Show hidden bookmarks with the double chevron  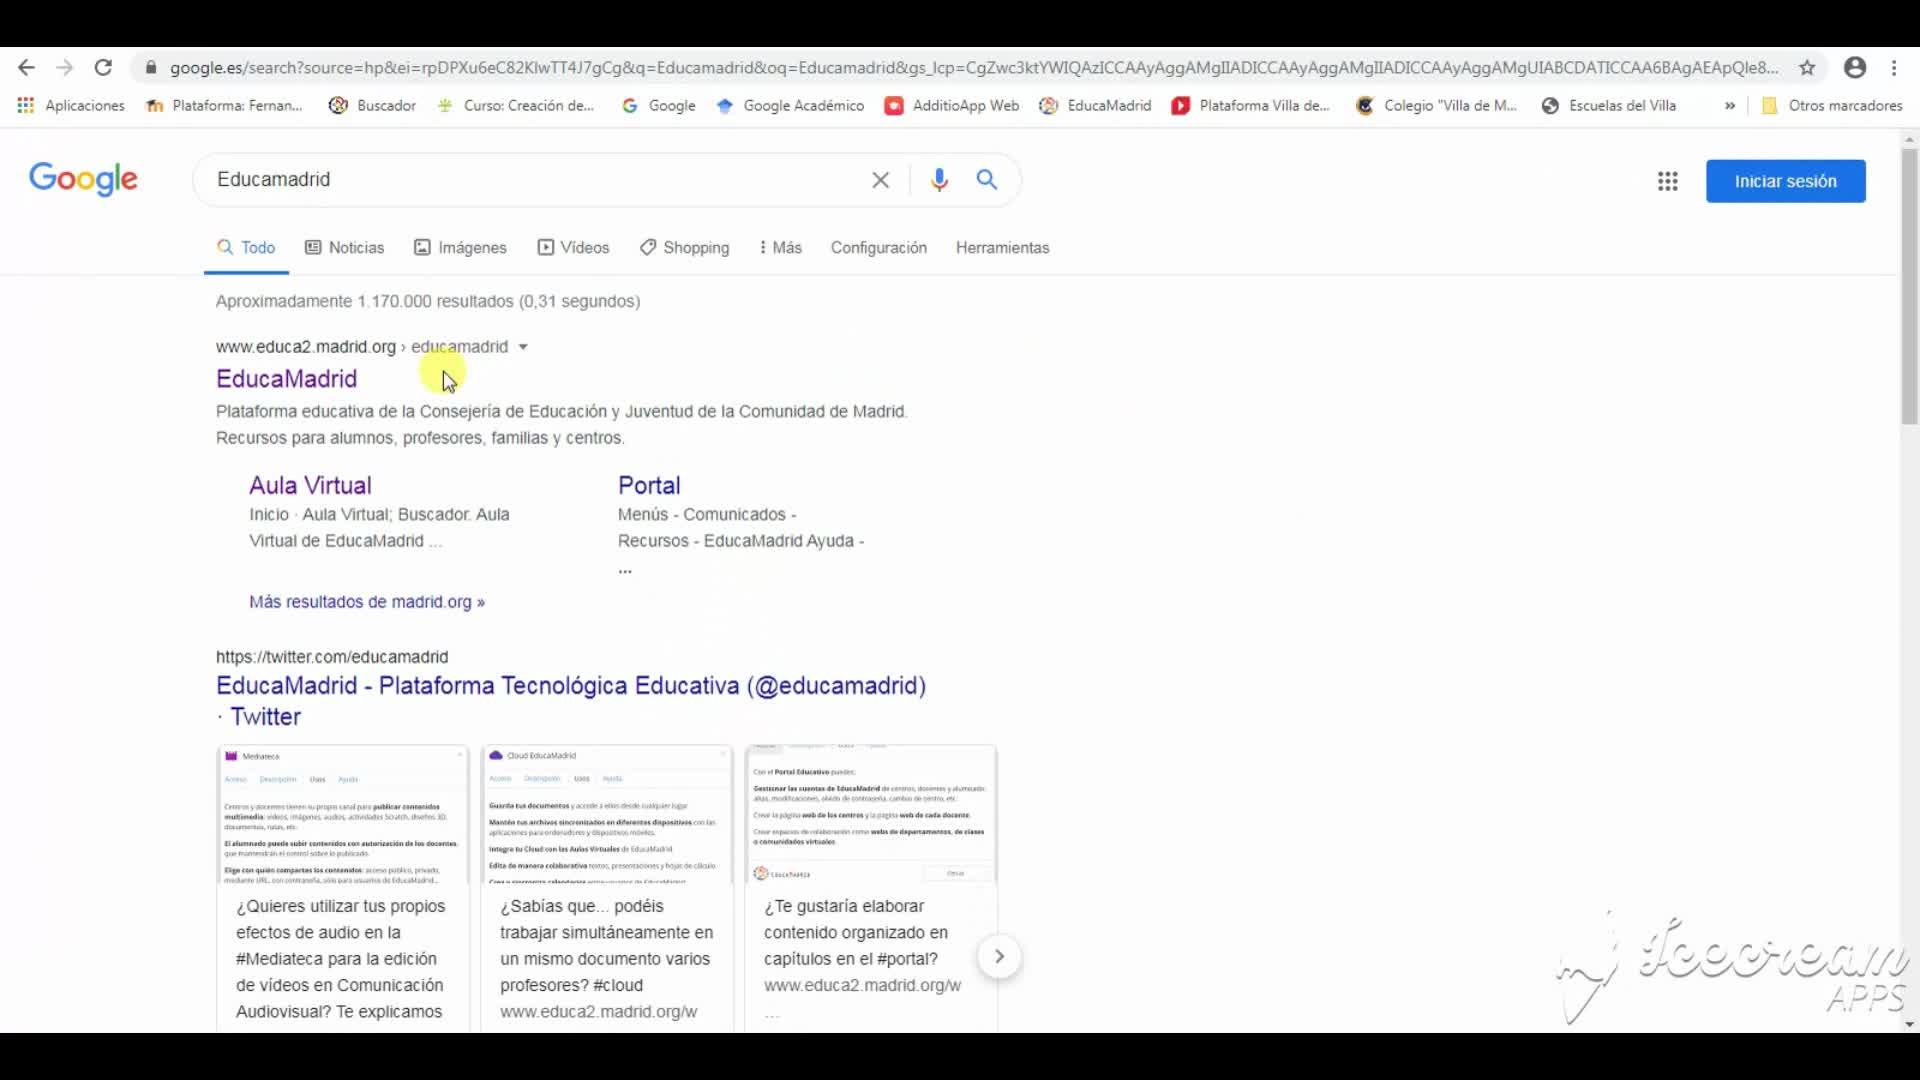pos(1730,106)
